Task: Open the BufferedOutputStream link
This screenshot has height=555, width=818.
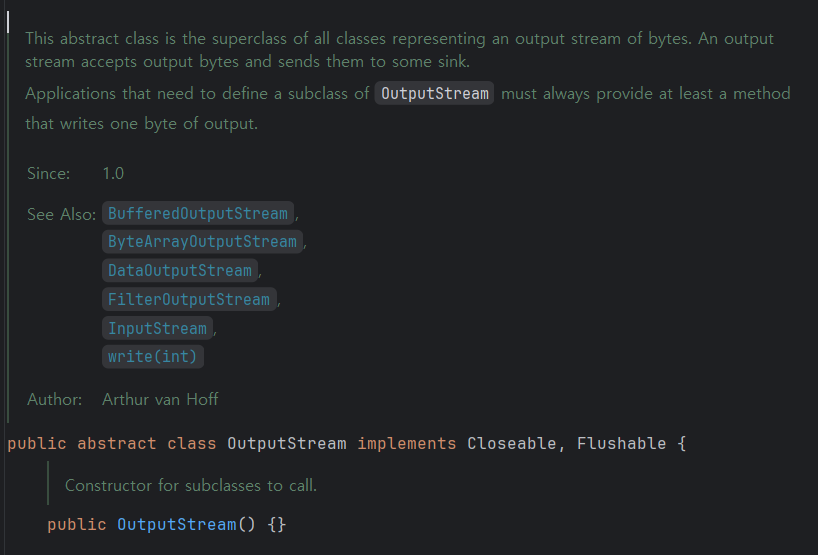Action: point(198,213)
